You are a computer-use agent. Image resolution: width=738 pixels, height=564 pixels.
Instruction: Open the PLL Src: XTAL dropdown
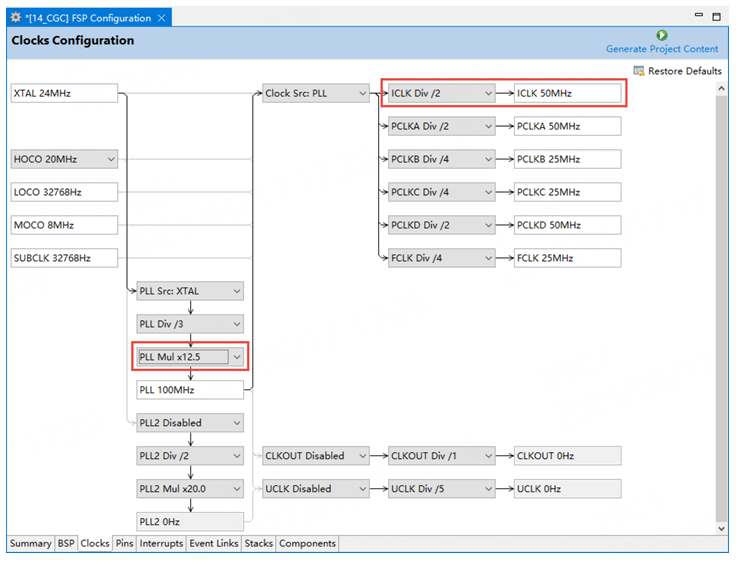[x=190, y=291]
